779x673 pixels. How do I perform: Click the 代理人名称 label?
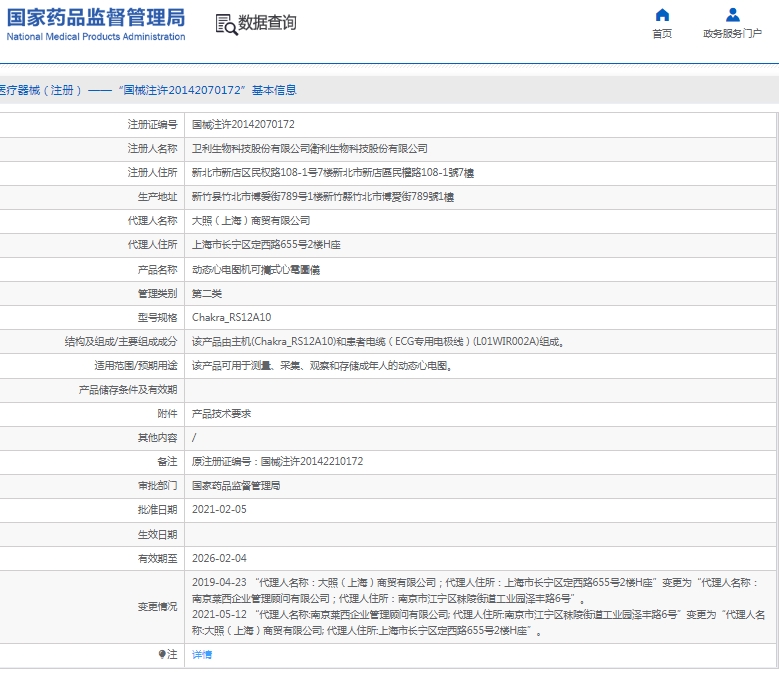click(x=153, y=221)
